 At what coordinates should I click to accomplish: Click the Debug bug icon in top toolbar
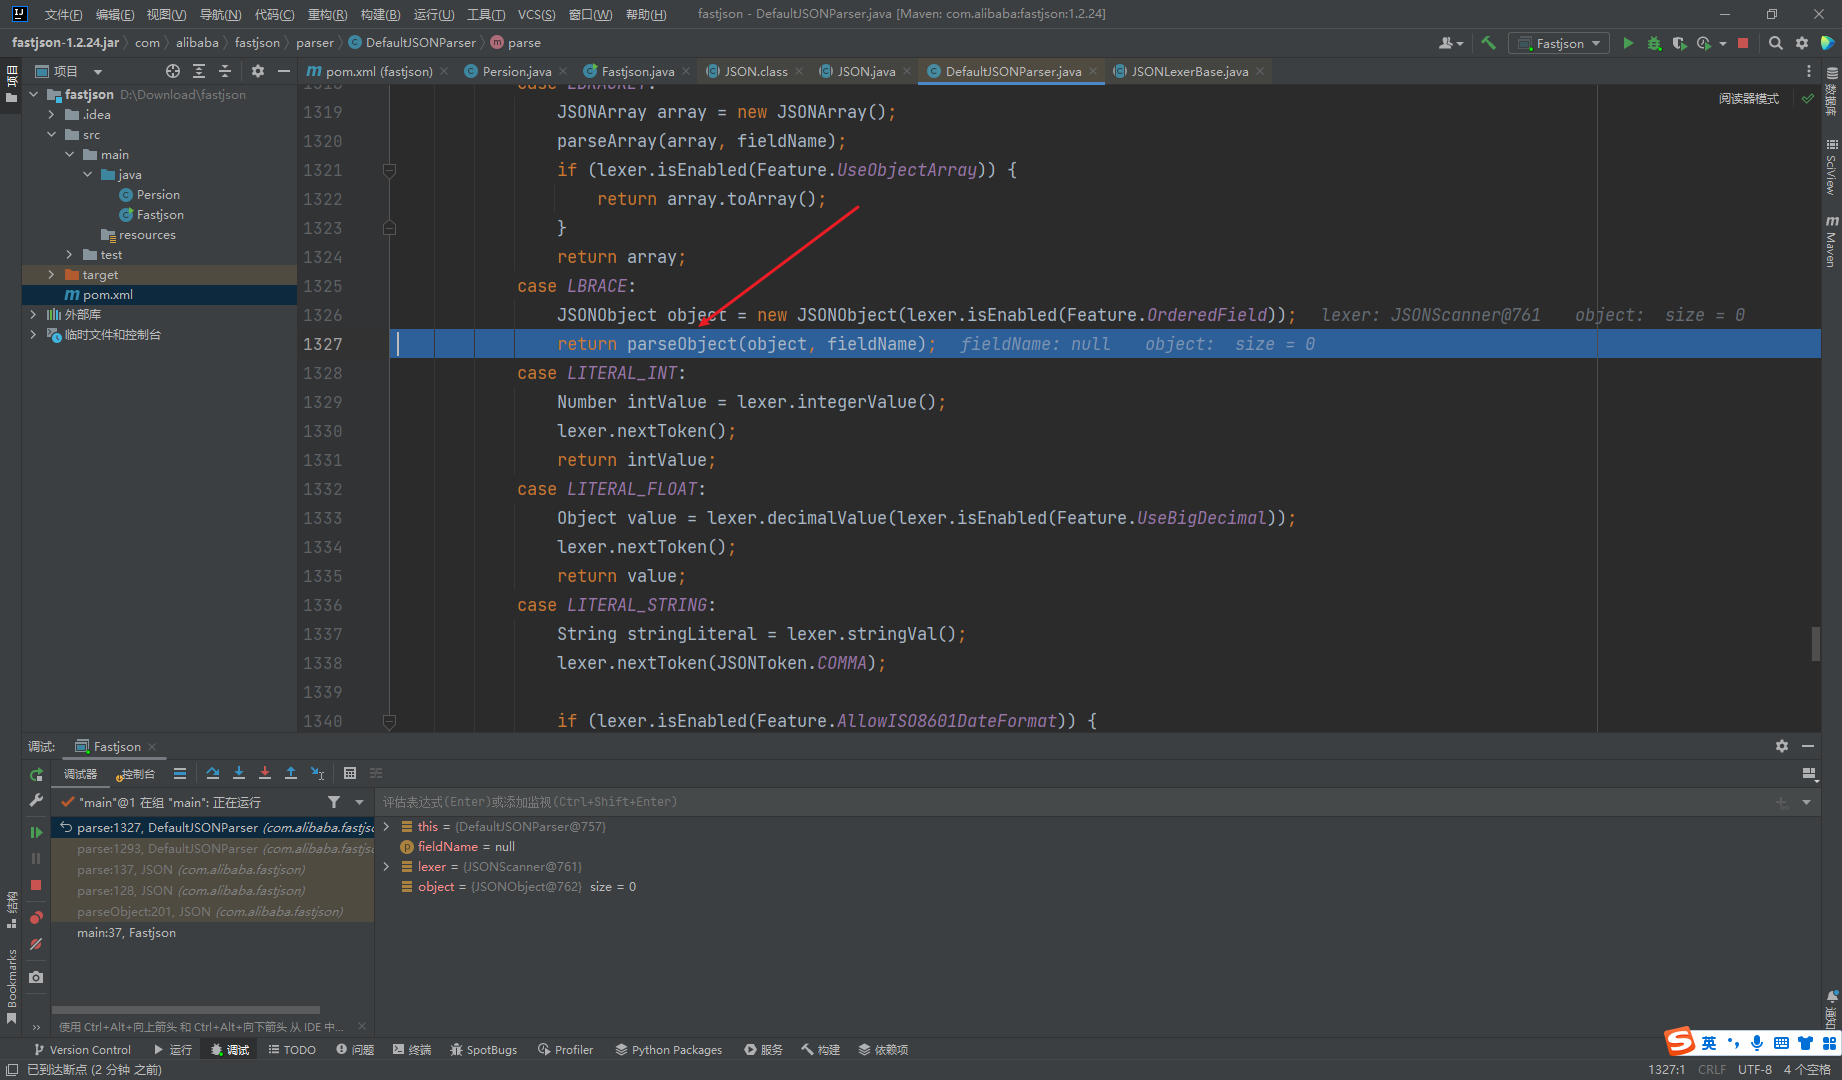1654,43
